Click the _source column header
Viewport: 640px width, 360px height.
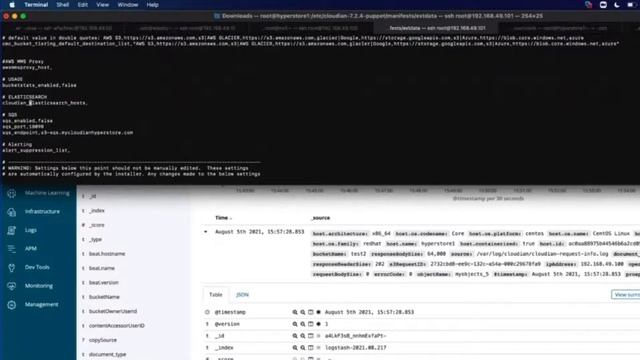coord(321,218)
